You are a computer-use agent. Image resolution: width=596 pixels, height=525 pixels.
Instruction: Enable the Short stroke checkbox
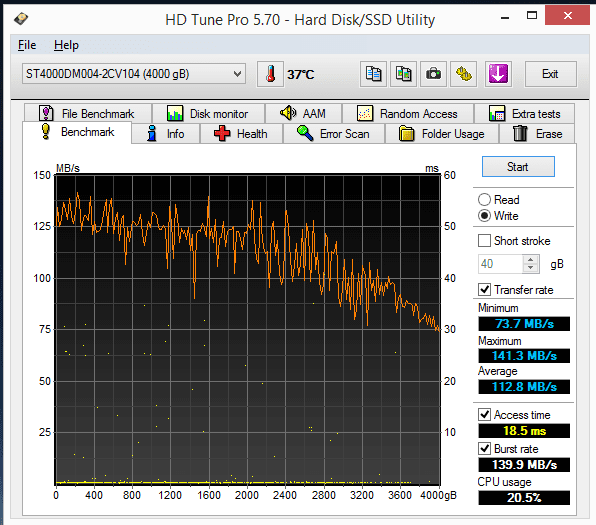click(484, 241)
